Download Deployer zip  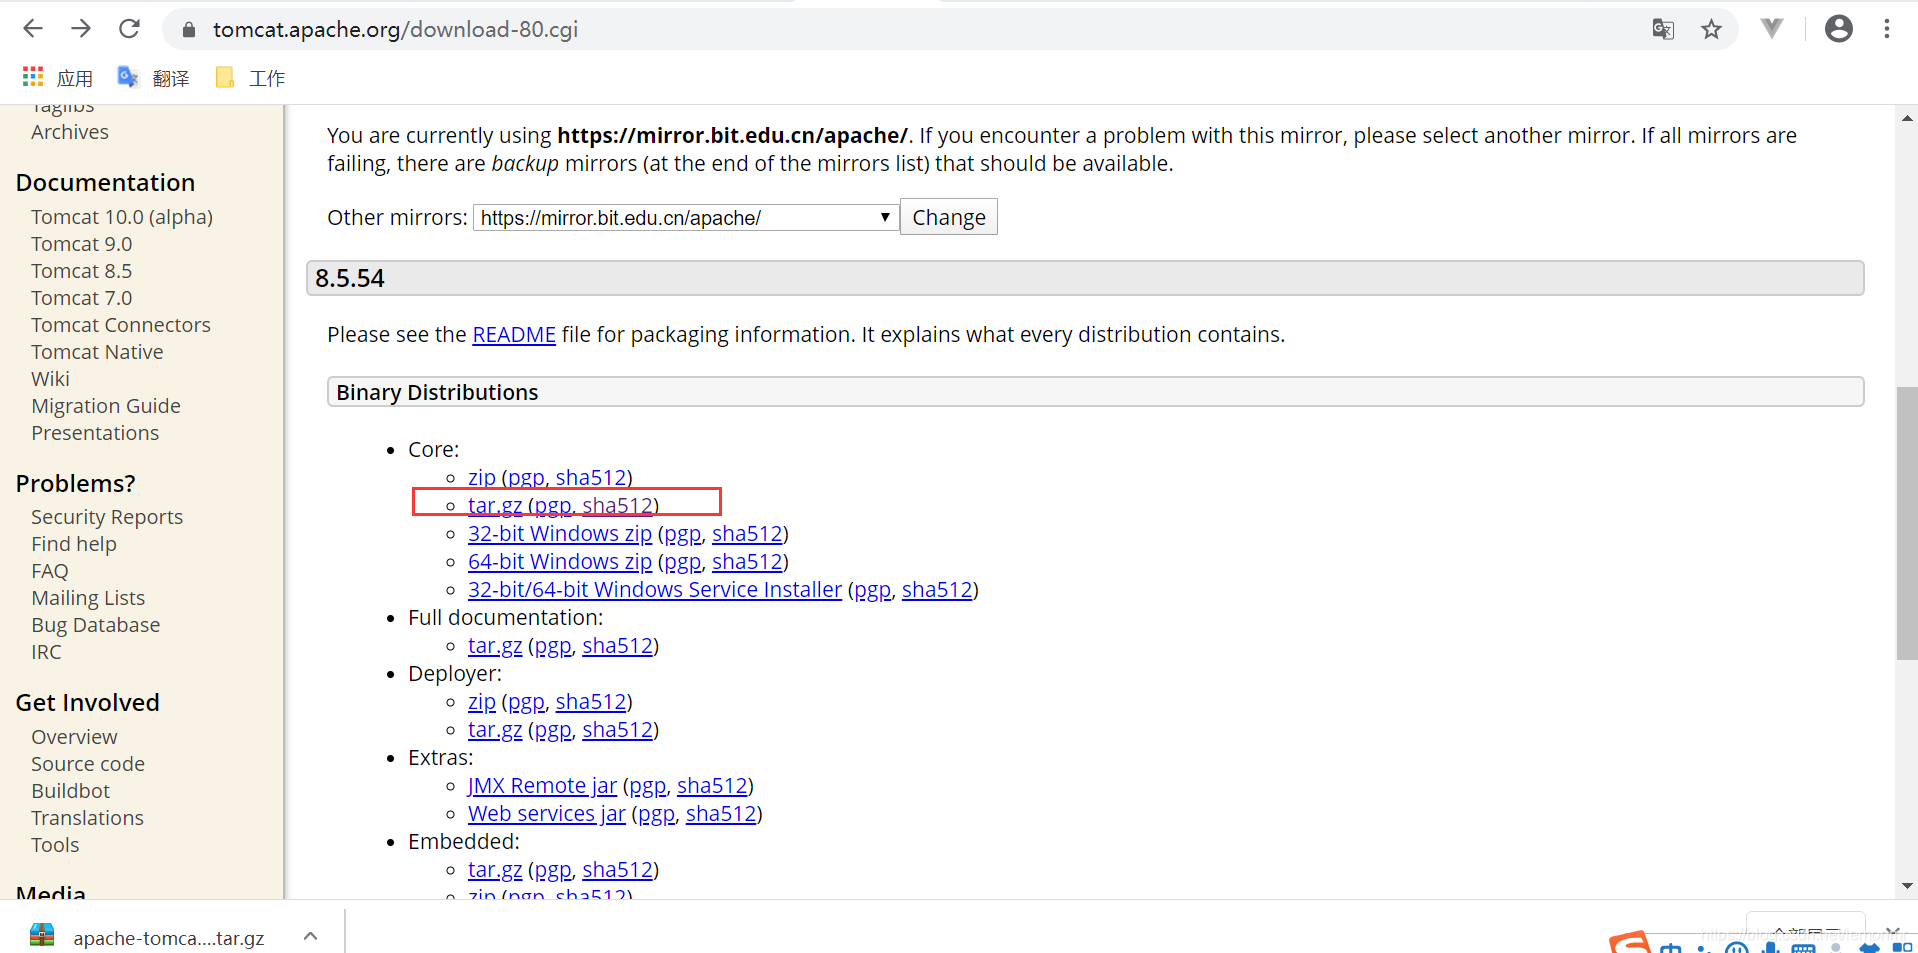tap(481, 701)
